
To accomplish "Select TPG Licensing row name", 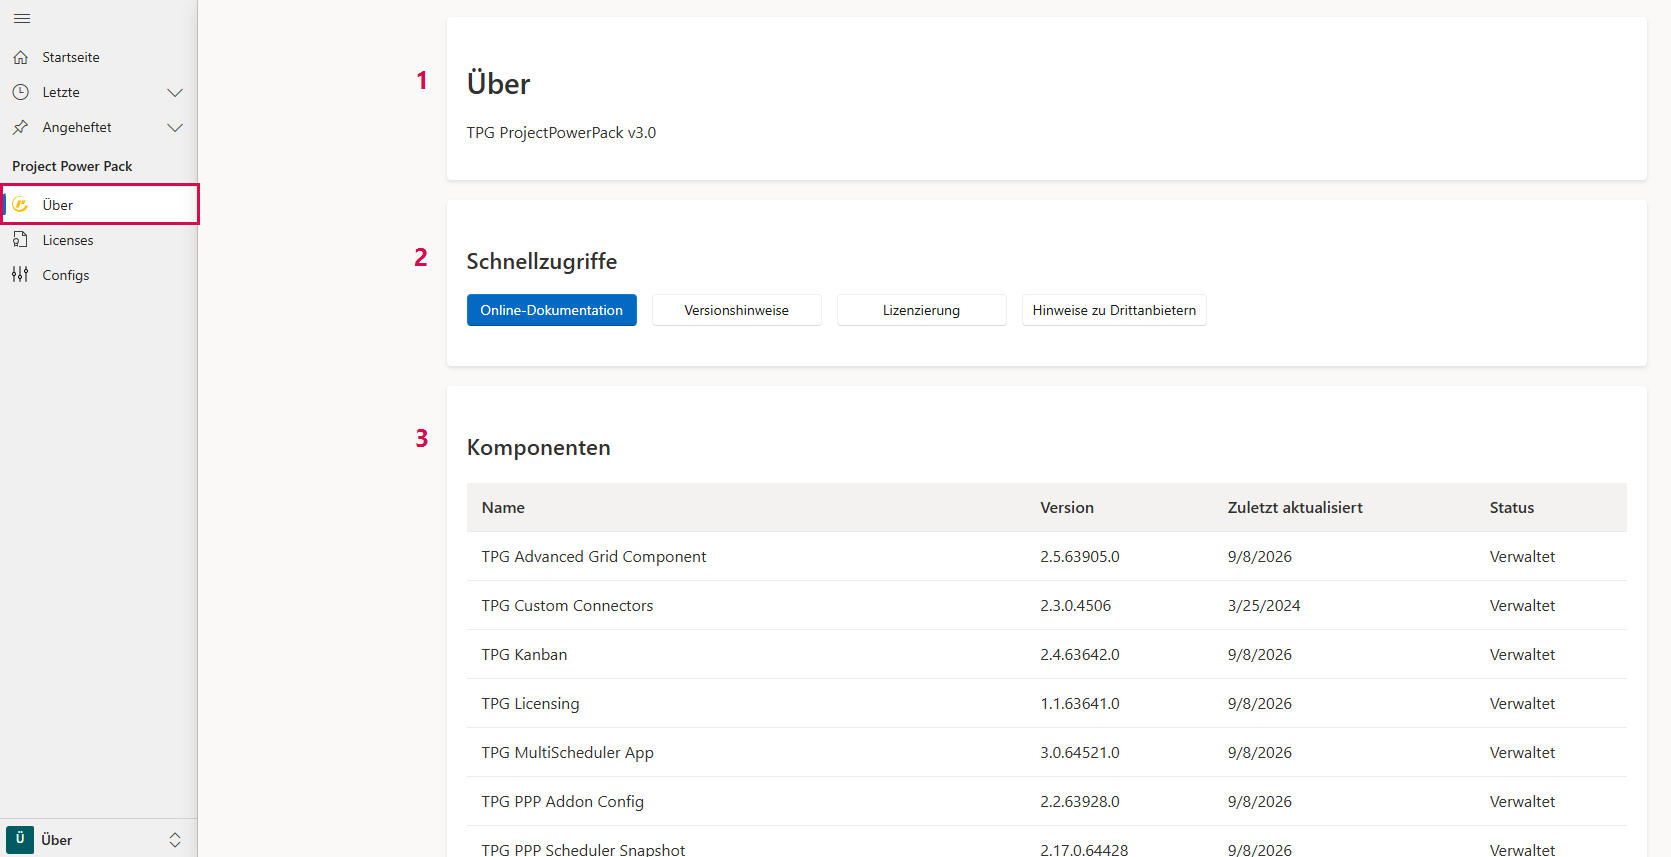I will (x=530, y=704).
